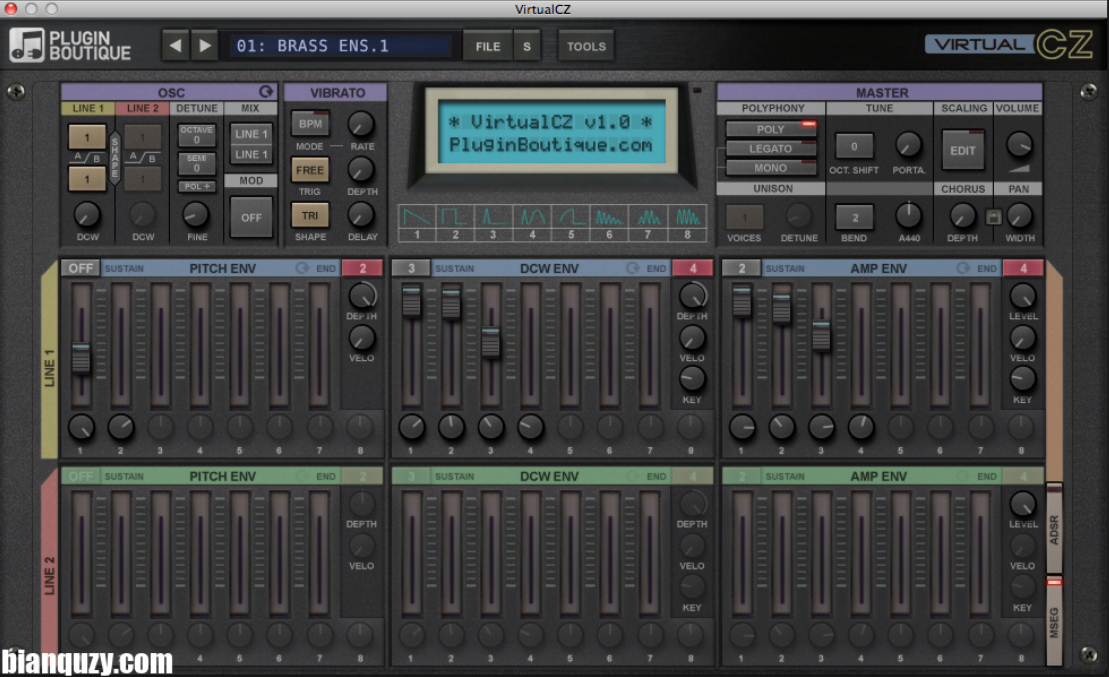
Task: Select the LINE 1 tab in OSC
Action: click(88, 108)
